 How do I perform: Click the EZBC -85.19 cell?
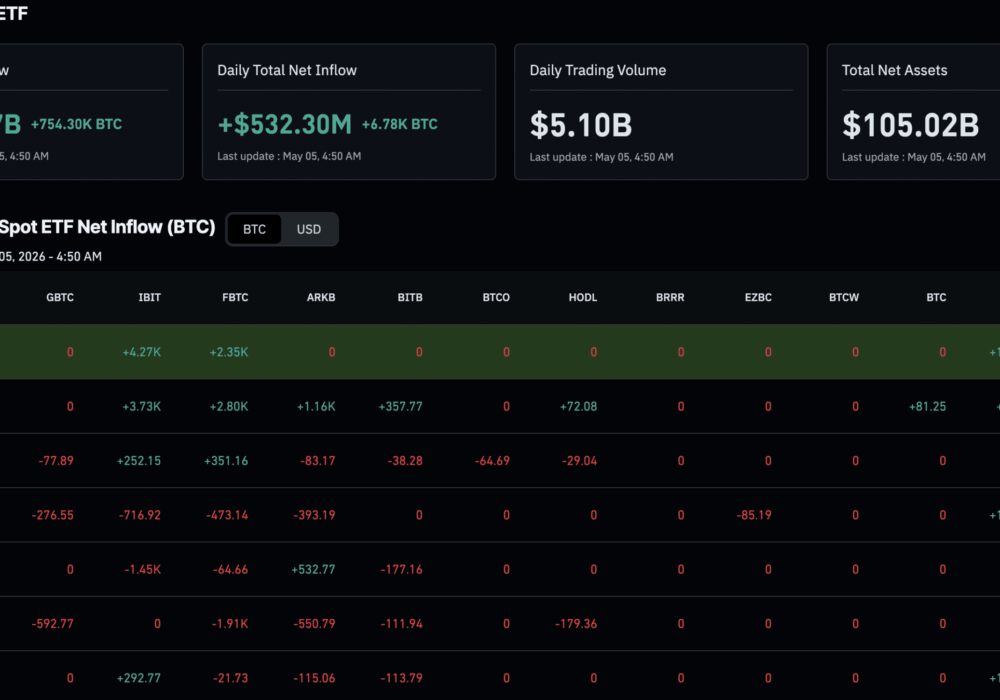(754, 515)
